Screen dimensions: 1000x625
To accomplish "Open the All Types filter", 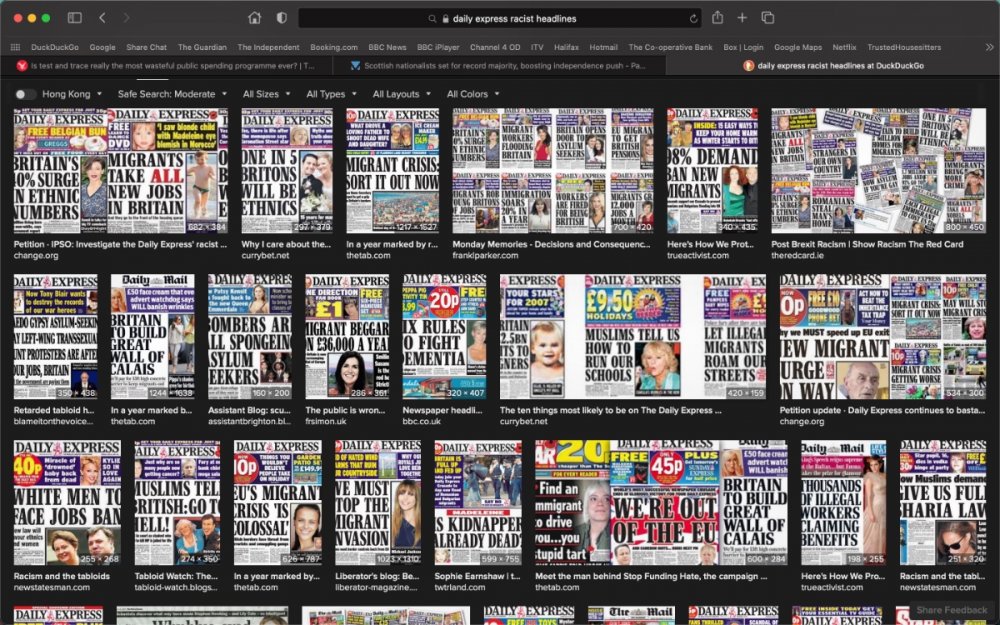I will coord(332,94).
